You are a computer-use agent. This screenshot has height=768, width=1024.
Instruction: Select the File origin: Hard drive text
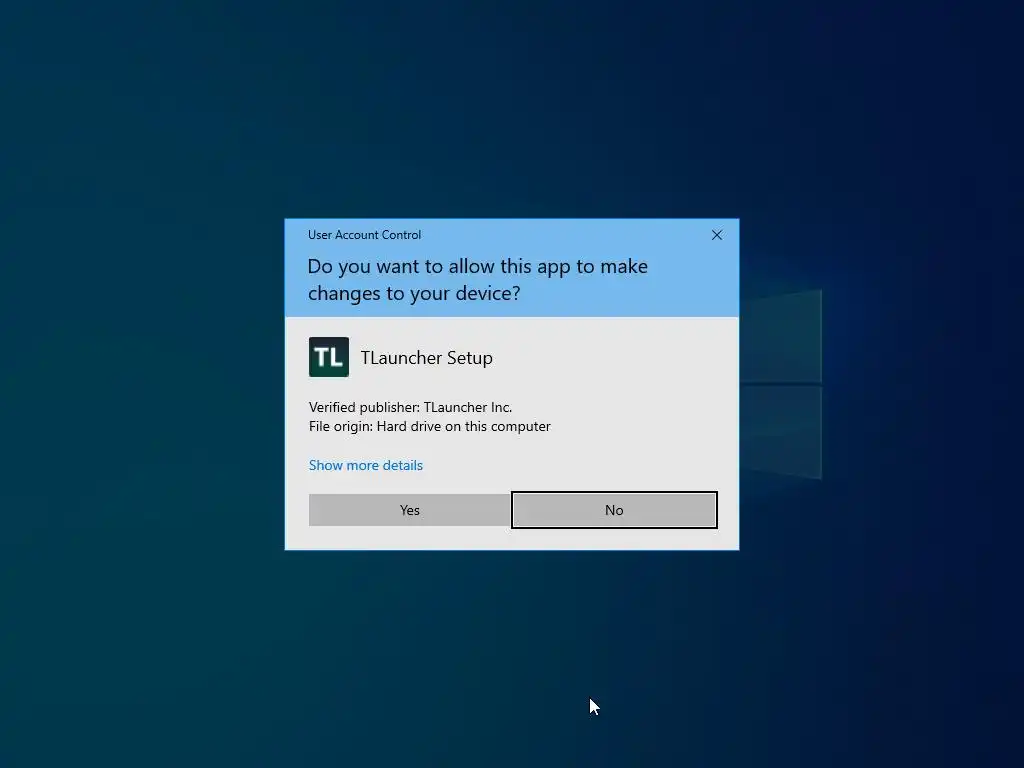point(430,426)
